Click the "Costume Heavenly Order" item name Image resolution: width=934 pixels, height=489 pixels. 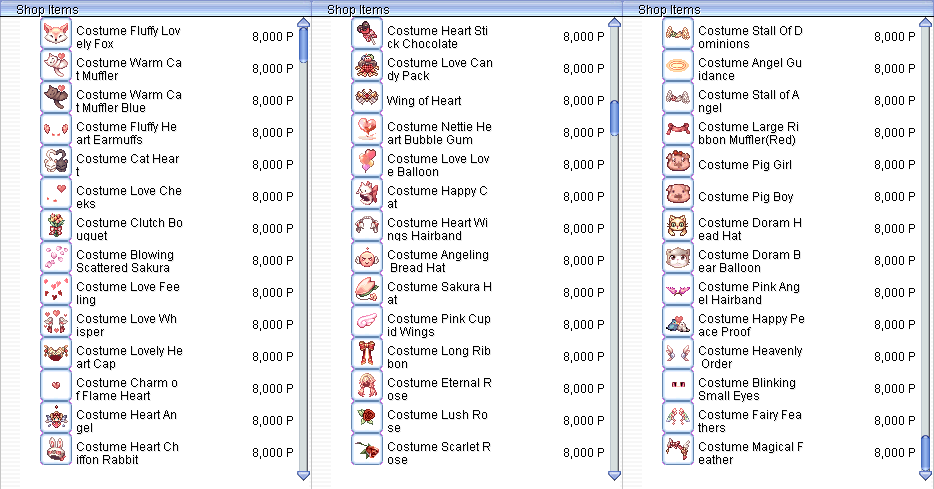coord(750,357)
